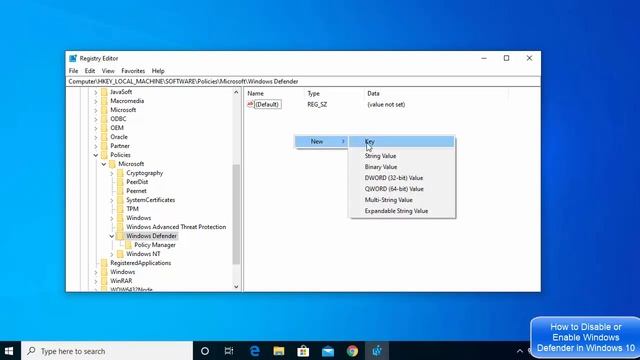Open the Help menu
Image resolution: width=640 pixels, height=360 pixels.
158,71
